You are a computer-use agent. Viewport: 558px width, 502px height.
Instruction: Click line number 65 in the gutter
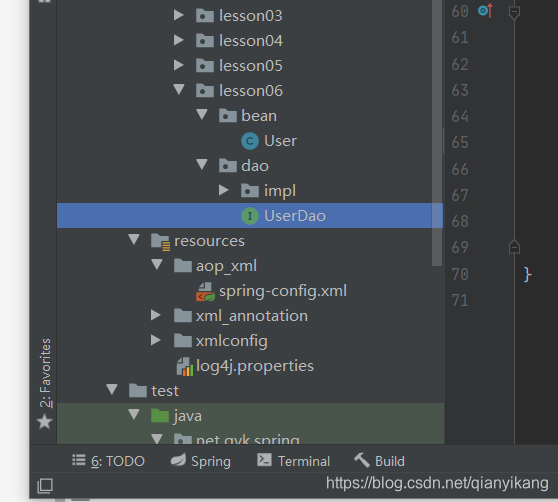[x=459, y=142]
